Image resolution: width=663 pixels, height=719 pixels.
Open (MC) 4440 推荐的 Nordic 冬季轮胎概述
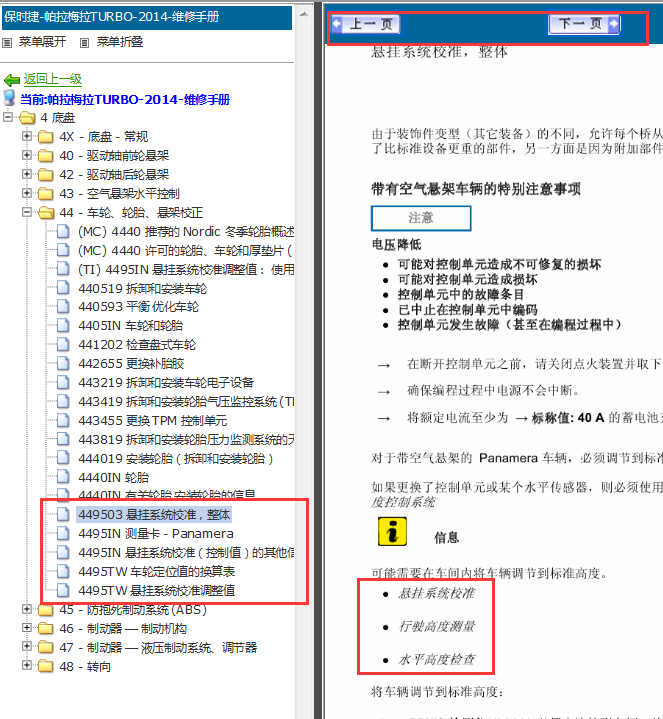point(186,232)
